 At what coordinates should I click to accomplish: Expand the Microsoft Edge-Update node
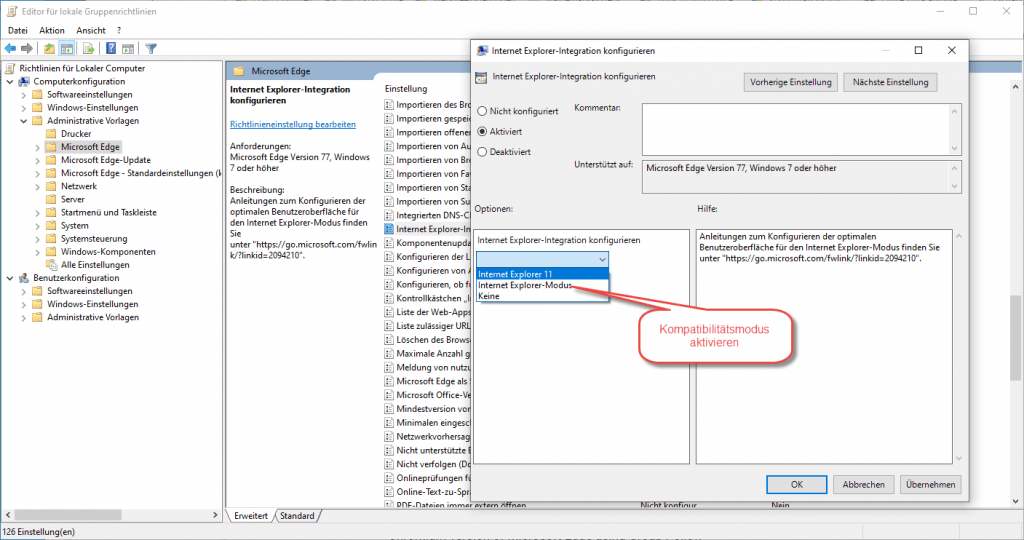37,161
